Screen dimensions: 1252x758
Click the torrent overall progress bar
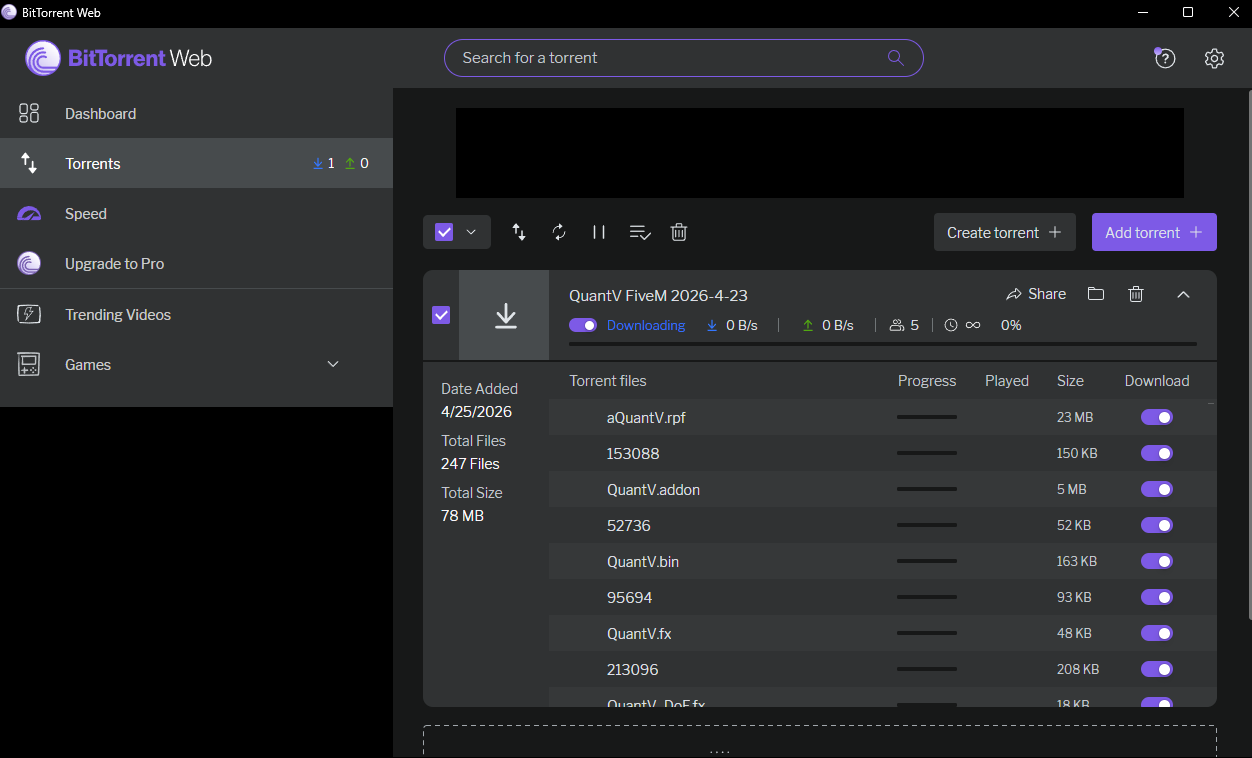point(882,344)
